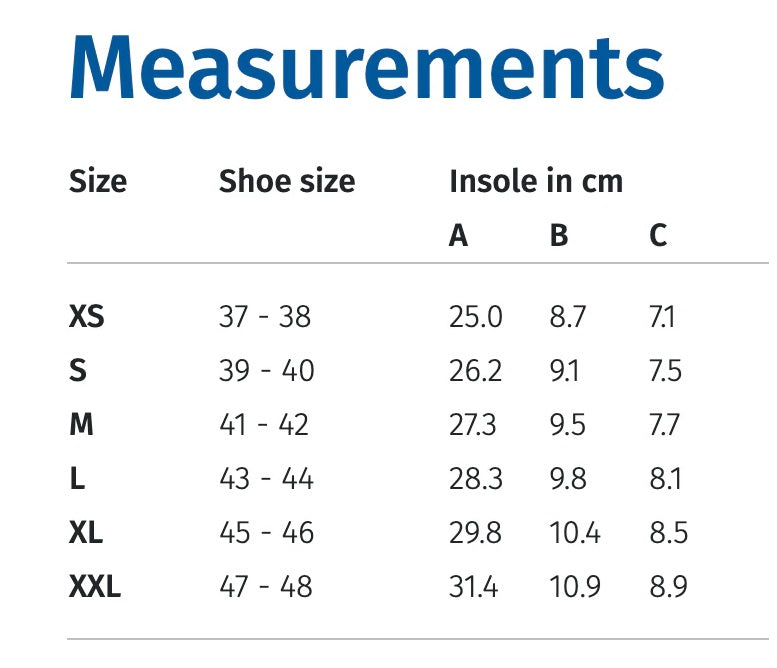This screenshot has height=668, width=777.
Task: Click shoe size 47 - 48
Action: click(266, 587)
